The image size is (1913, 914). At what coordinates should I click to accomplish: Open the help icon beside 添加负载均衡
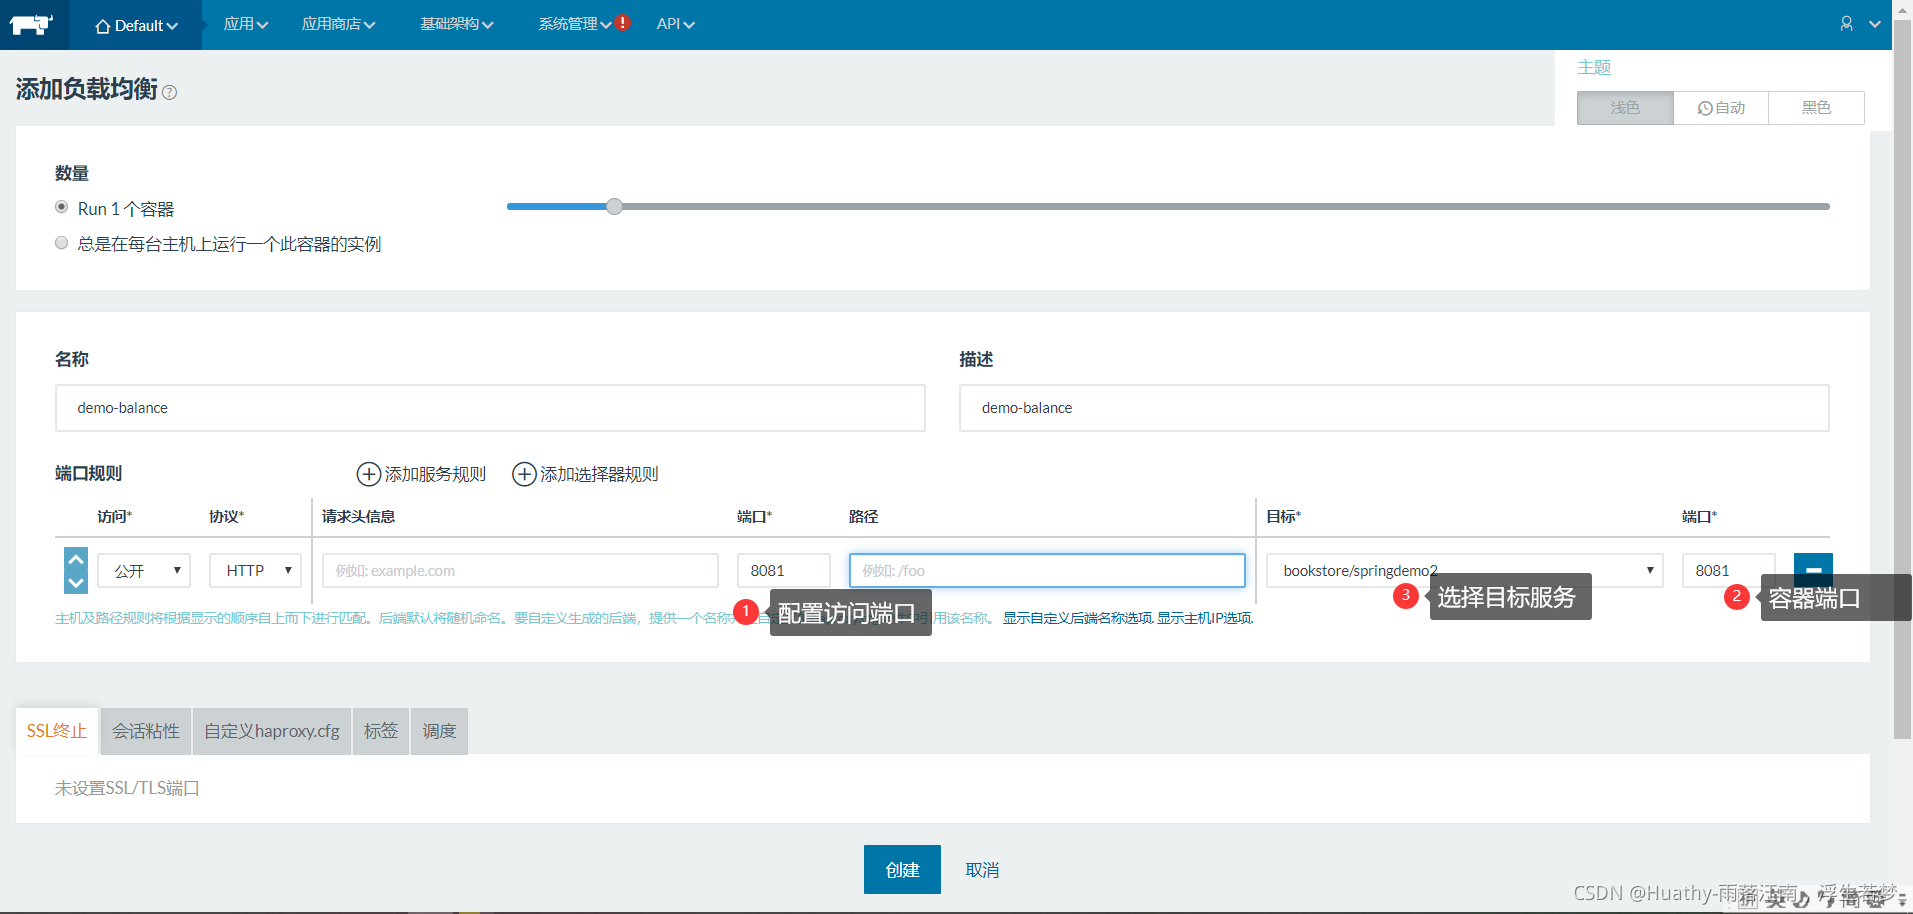tap(169, 92)
